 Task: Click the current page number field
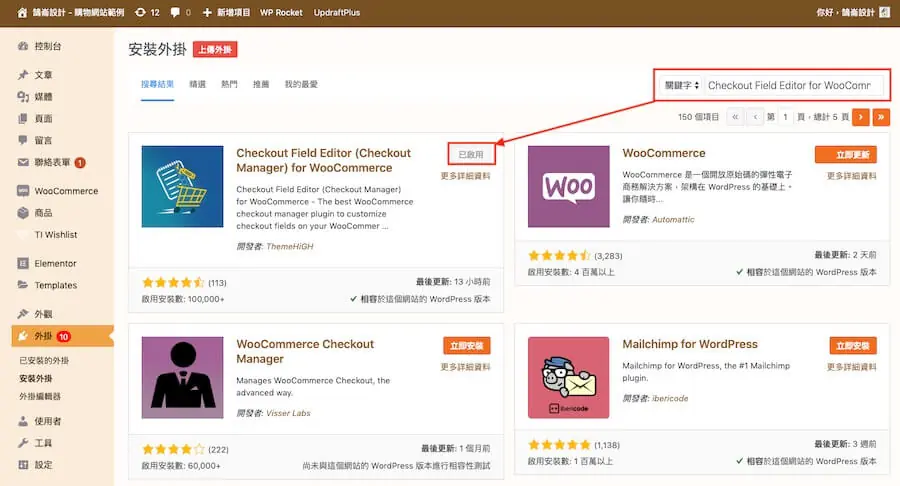point(785,117)
